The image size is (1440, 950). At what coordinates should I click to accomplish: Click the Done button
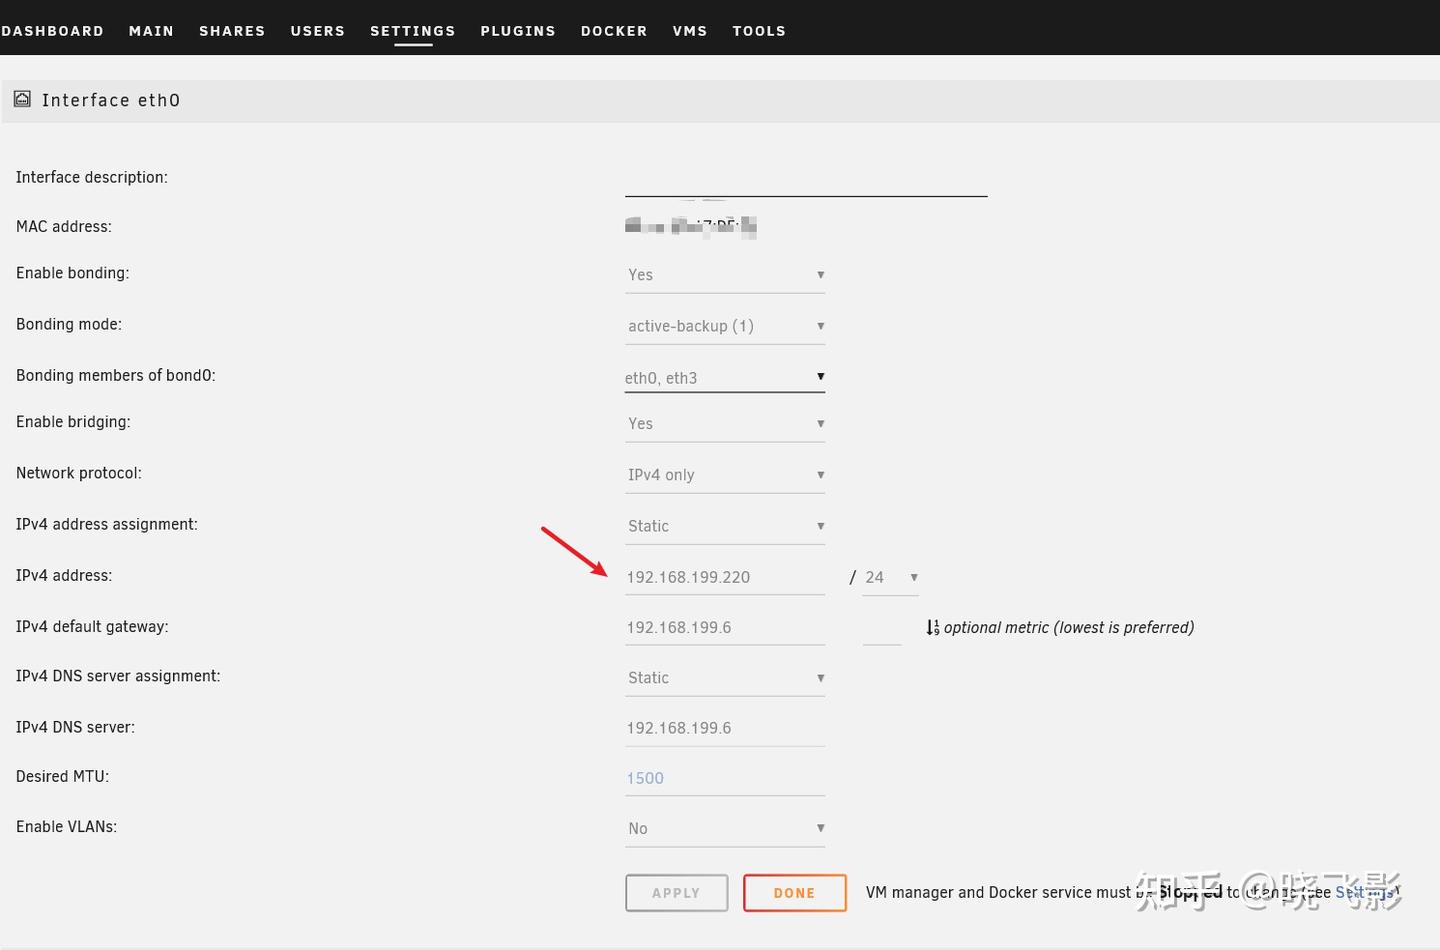pyautogui.click(x=795, y=893)
